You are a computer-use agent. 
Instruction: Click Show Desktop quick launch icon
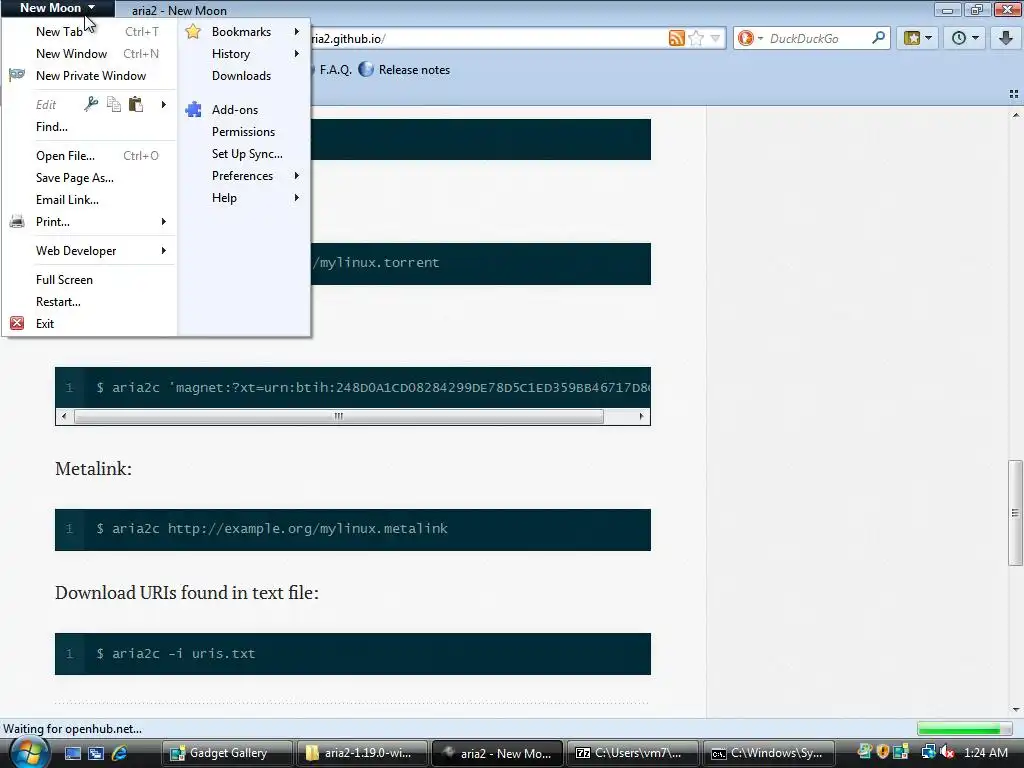tap(72, 753)
